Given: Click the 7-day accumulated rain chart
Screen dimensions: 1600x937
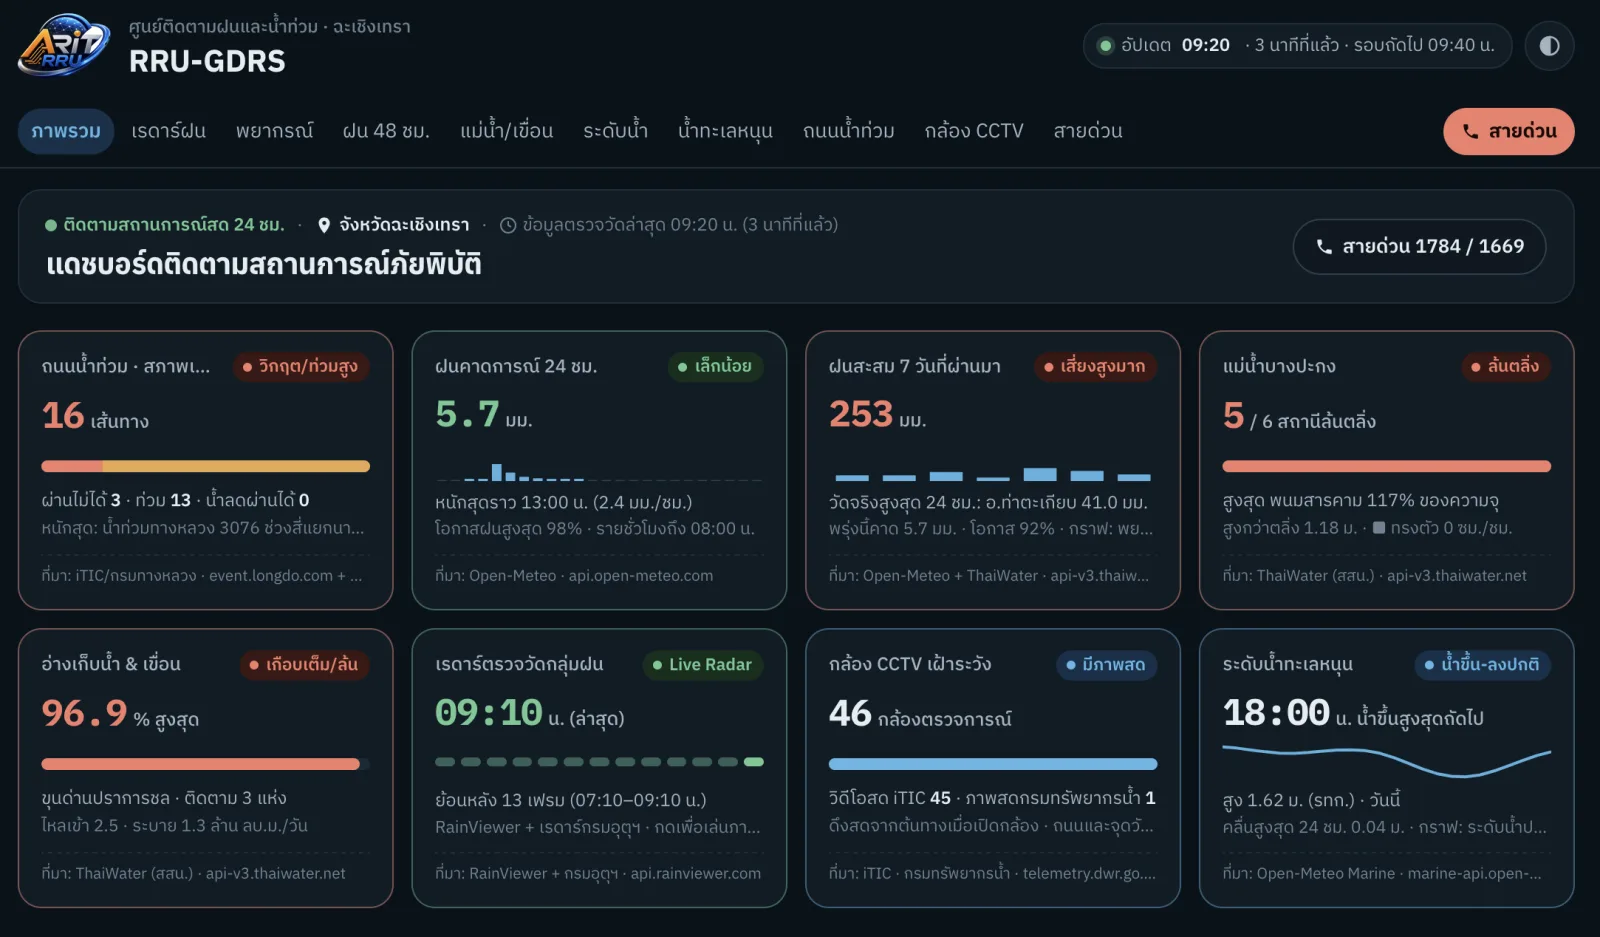Looking at the screenshot, I should [992, 474].
